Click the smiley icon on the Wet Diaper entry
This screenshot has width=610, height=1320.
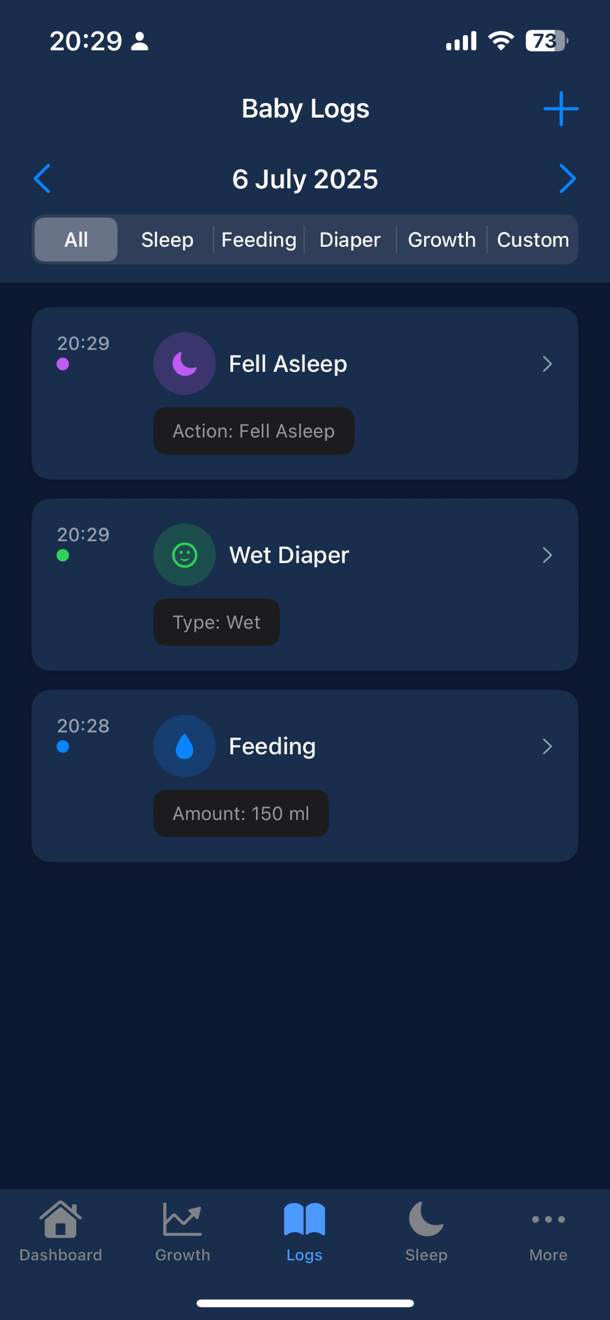(184, 555)
